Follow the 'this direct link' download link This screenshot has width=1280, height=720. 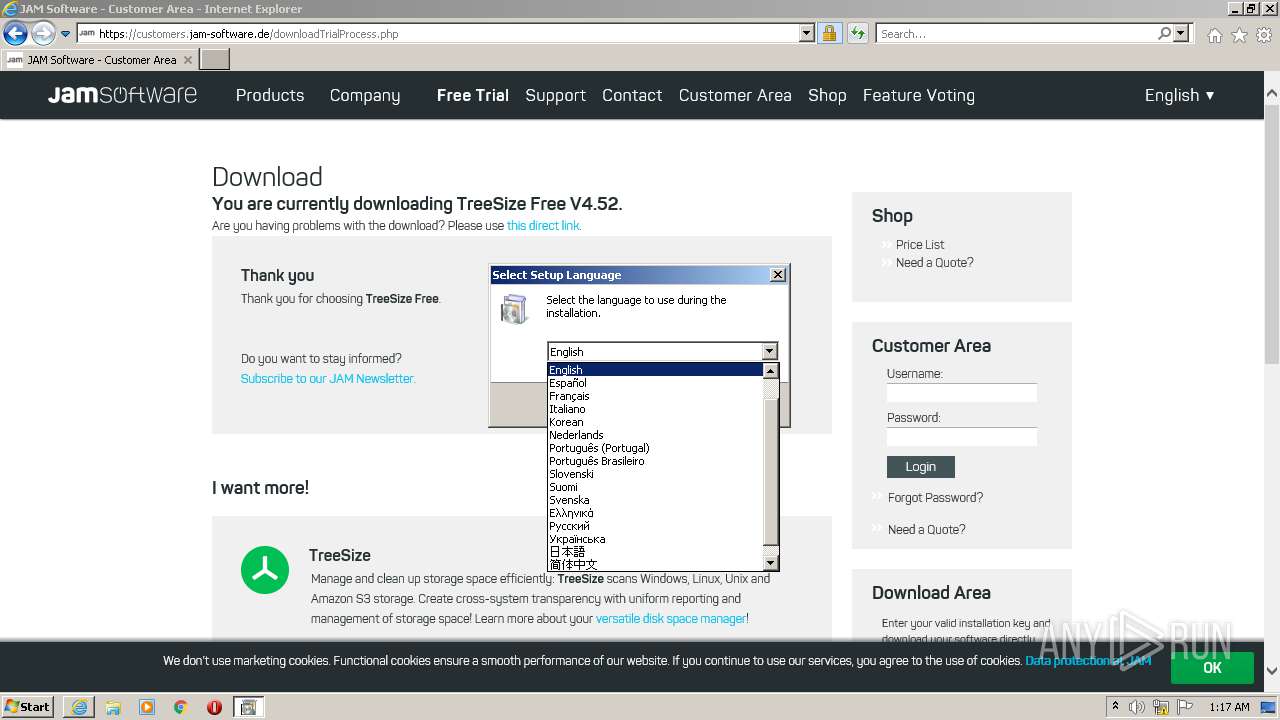544,226
